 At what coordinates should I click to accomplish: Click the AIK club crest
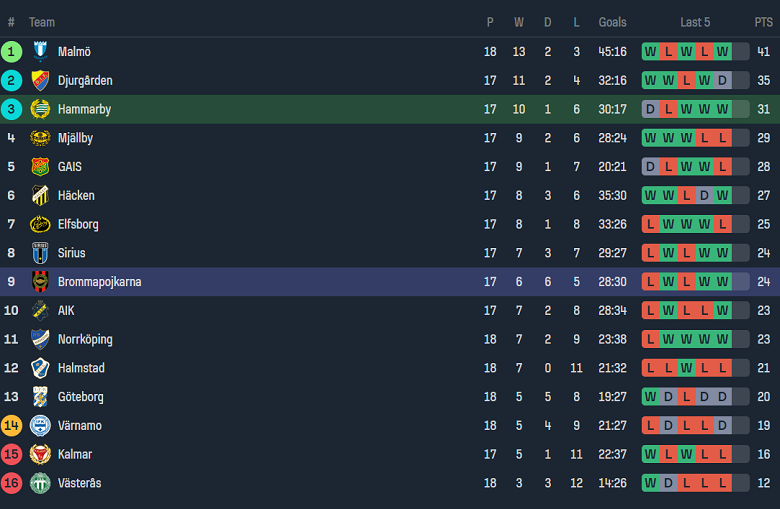(40, 311)
